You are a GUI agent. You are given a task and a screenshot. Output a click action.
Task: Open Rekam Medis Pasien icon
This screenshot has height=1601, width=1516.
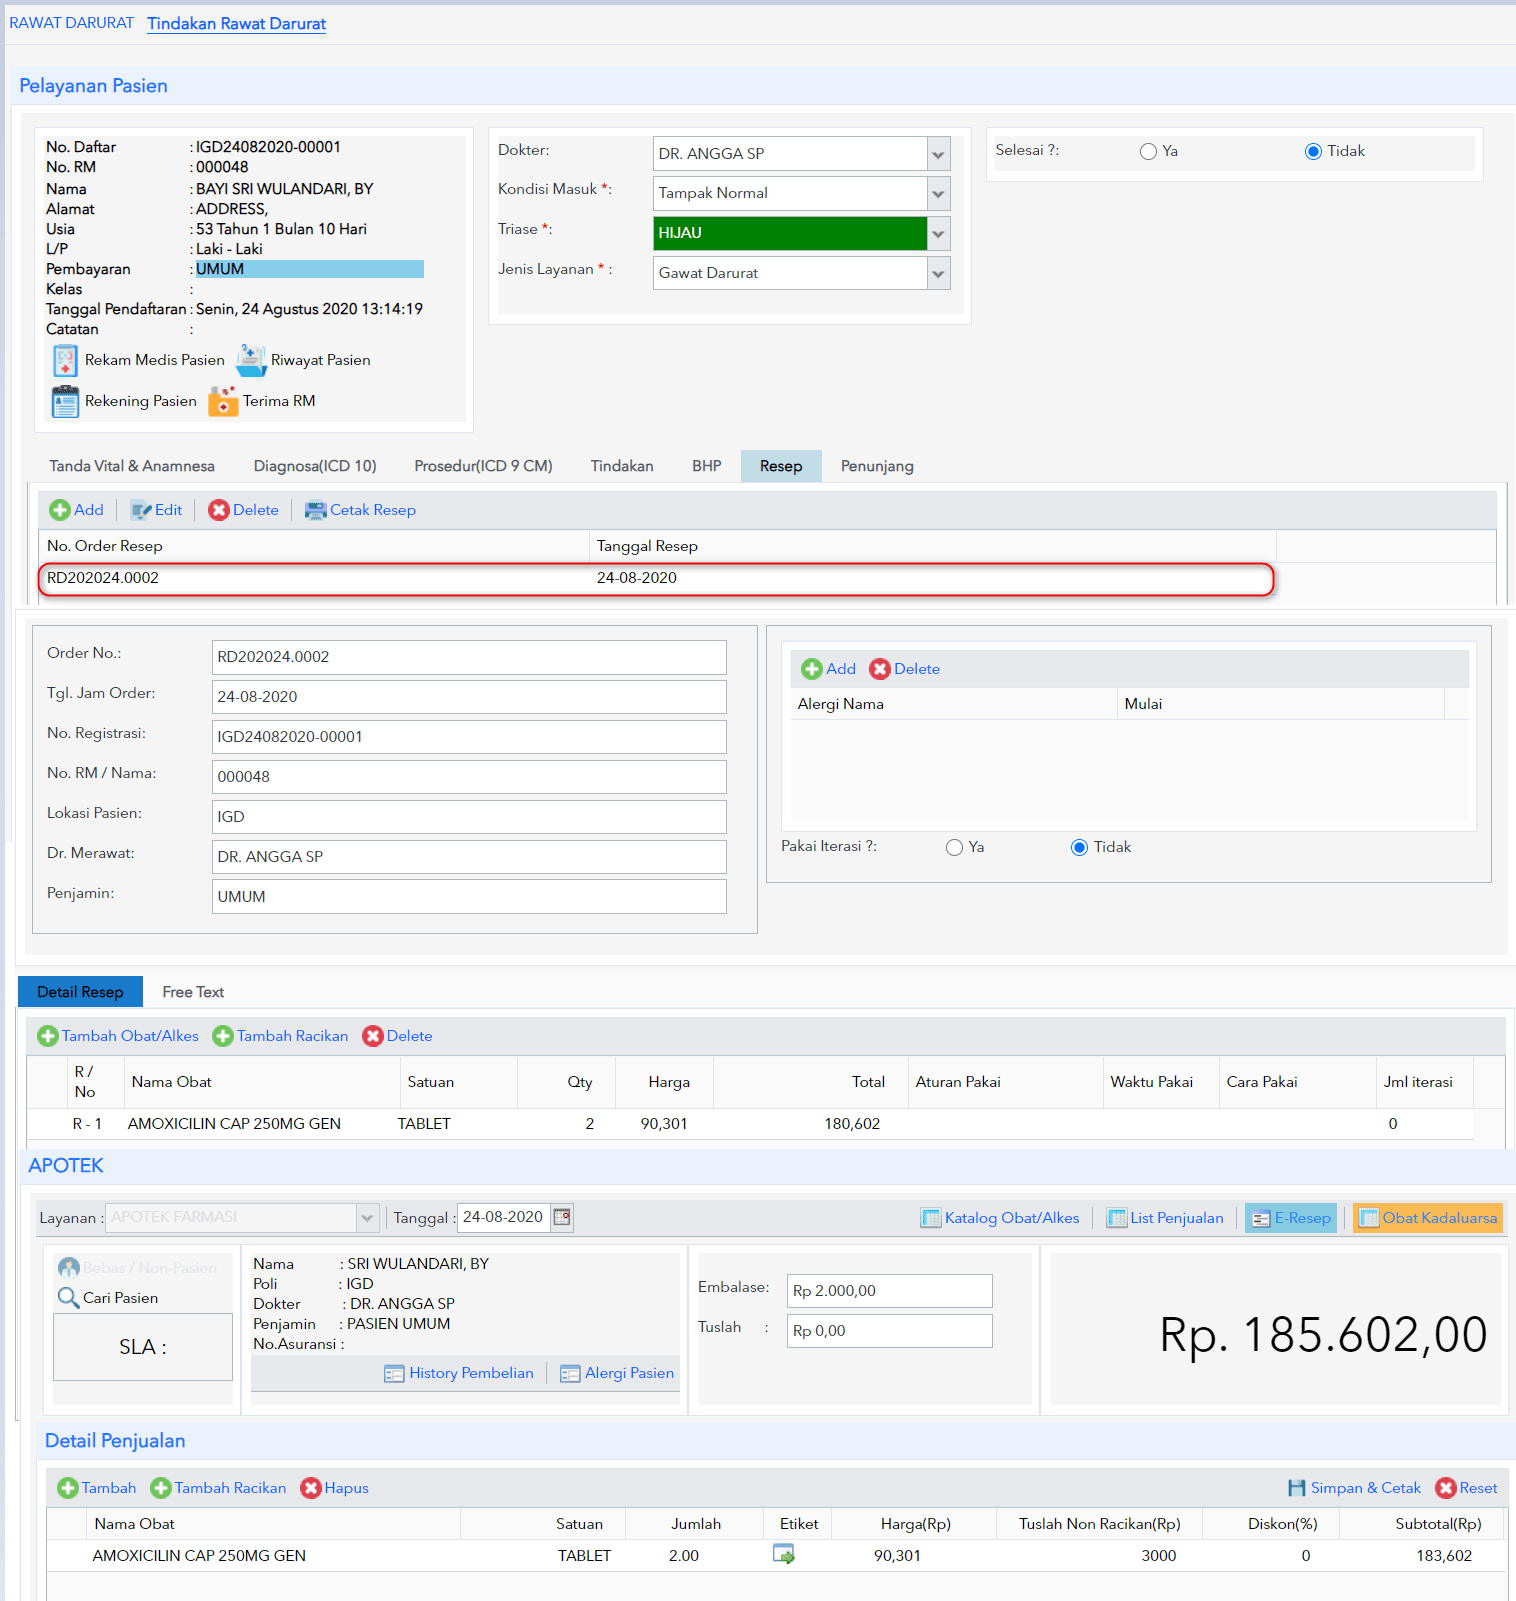65,360
